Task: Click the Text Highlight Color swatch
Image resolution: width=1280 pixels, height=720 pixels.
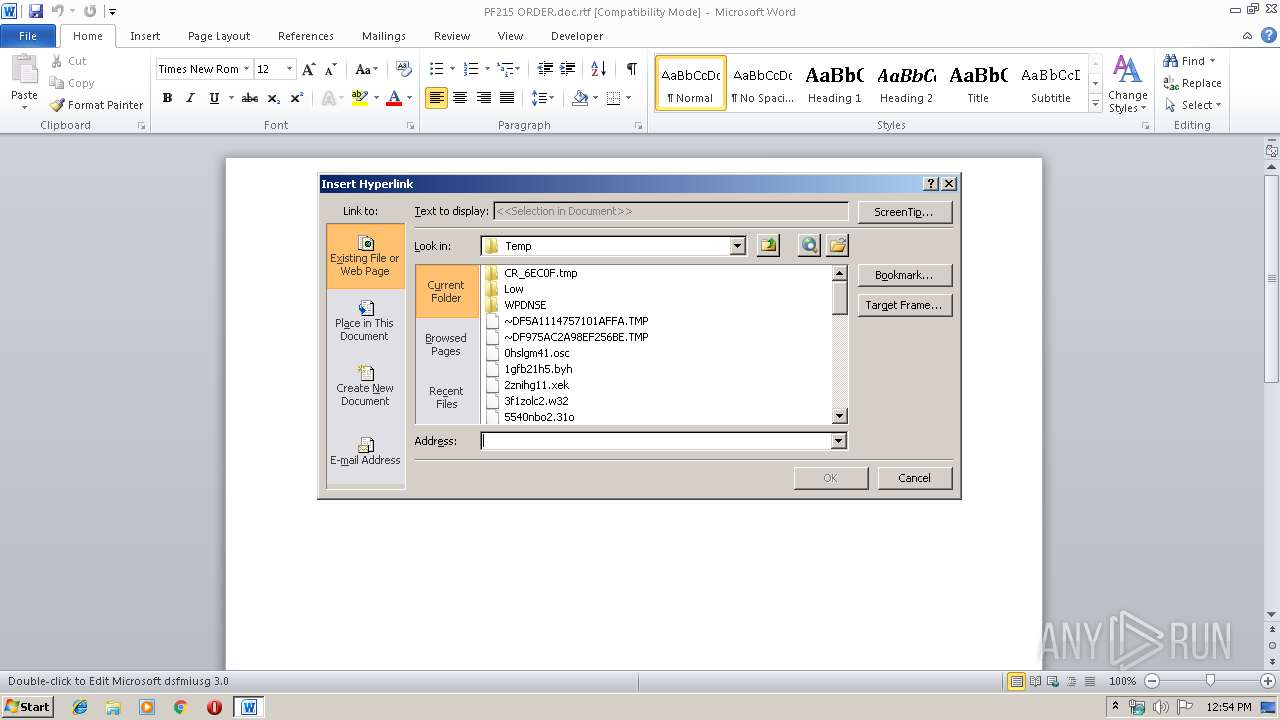Action: (359, 98)
